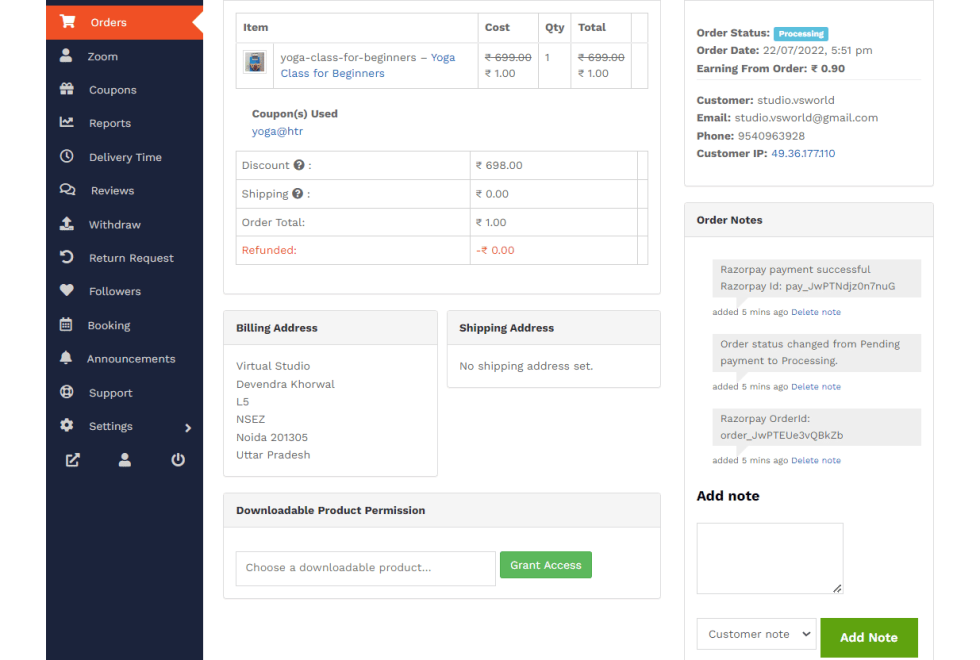Click the Delivery Time clock icon

(x=67, y=156)
